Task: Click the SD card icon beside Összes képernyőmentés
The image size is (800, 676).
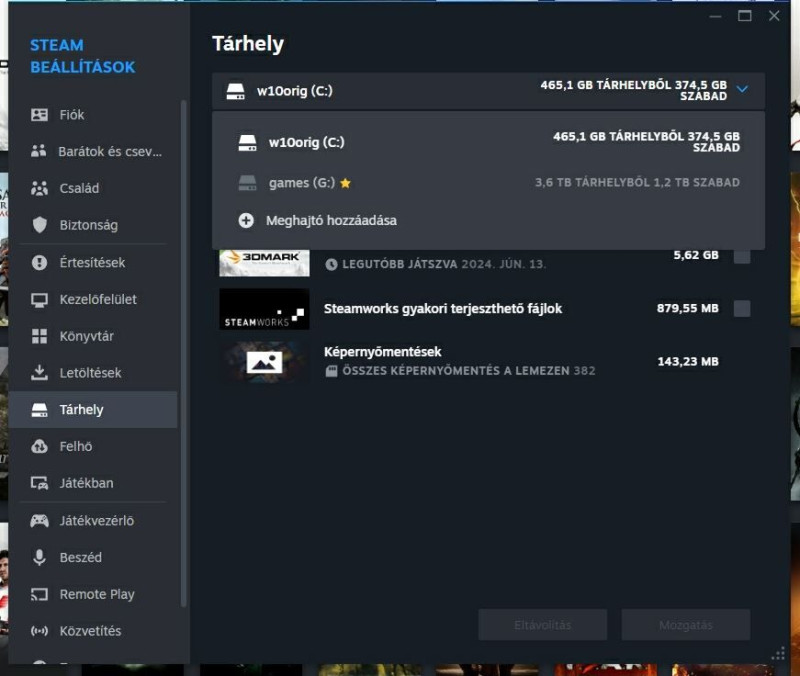Action: tap(332, 371)
